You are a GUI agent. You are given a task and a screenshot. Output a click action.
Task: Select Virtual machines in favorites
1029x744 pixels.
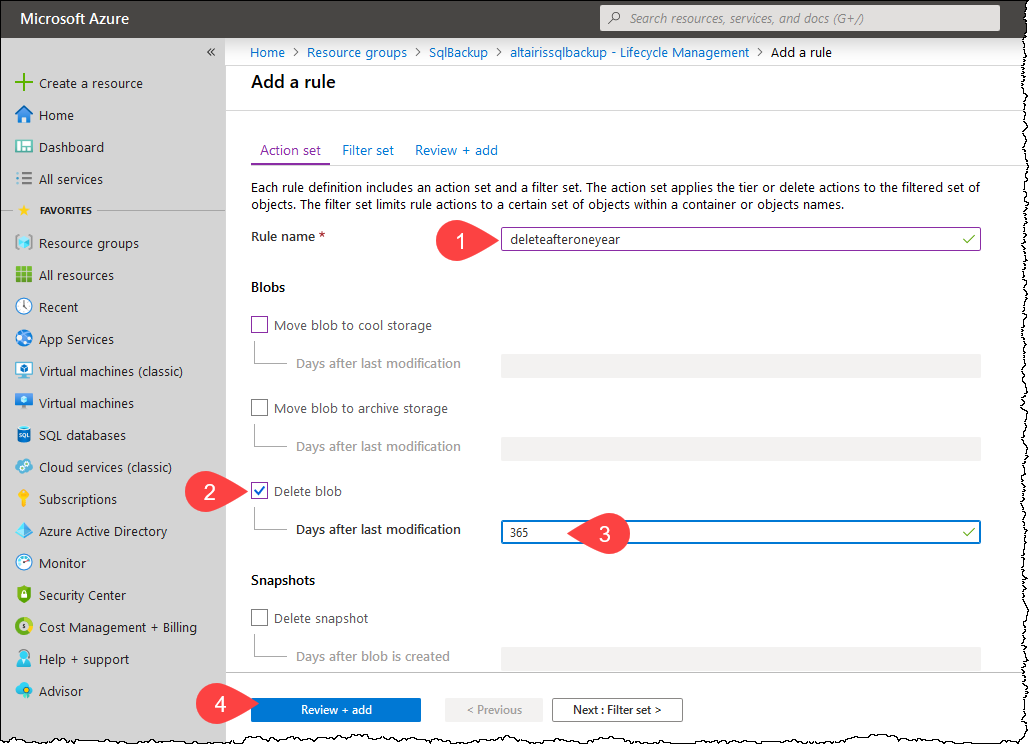click(86, 403)
